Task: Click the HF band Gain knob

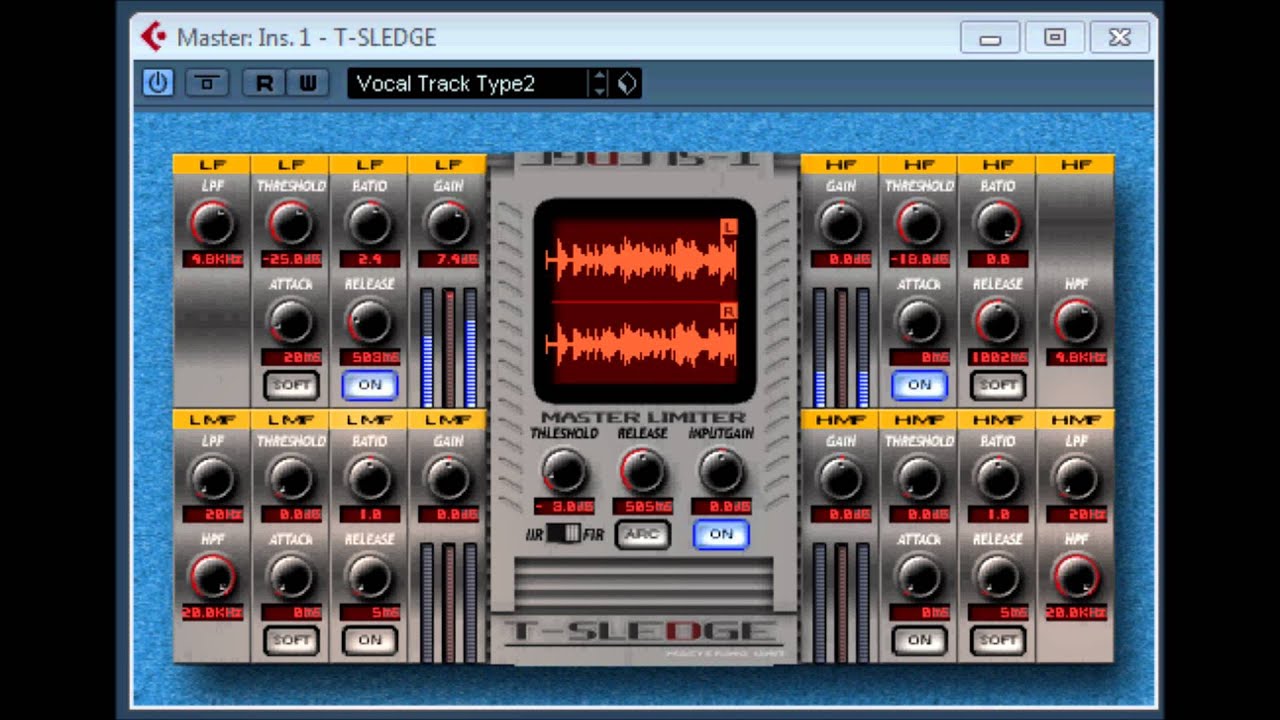Action: (840, 223)
